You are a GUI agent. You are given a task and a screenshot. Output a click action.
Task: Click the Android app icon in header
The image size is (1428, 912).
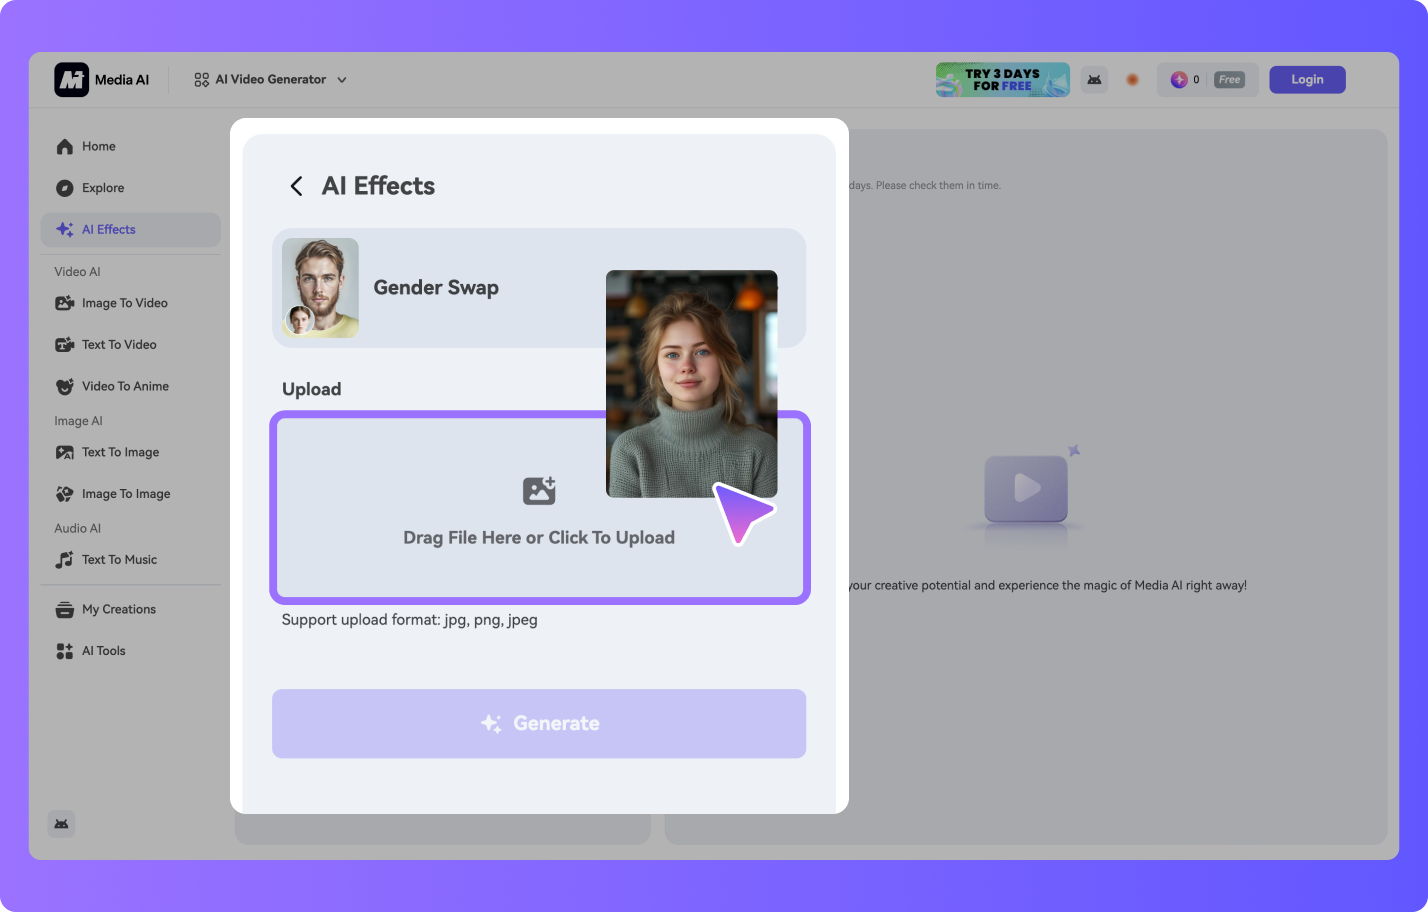pyautogui.click(x=1095, y=80)
